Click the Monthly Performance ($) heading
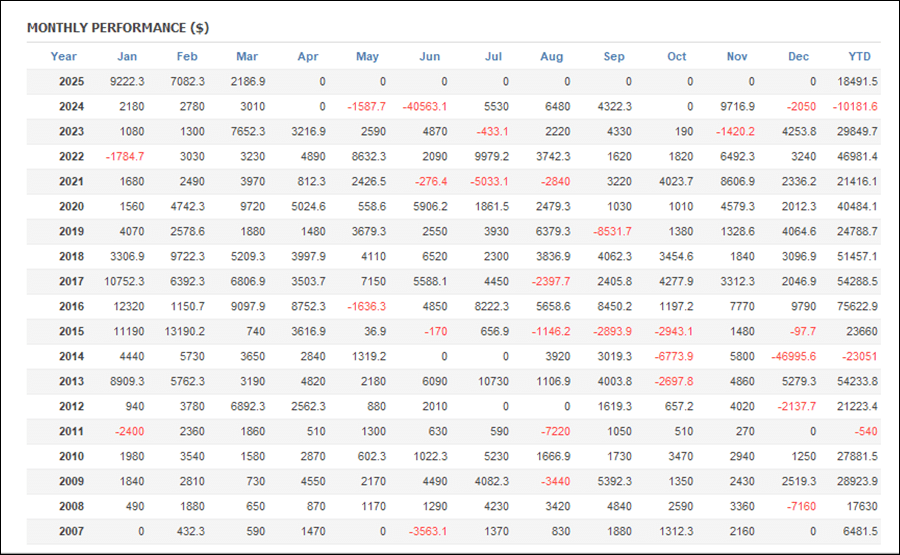The height and width of the screenshot is (555, 900). pos(118,28)
